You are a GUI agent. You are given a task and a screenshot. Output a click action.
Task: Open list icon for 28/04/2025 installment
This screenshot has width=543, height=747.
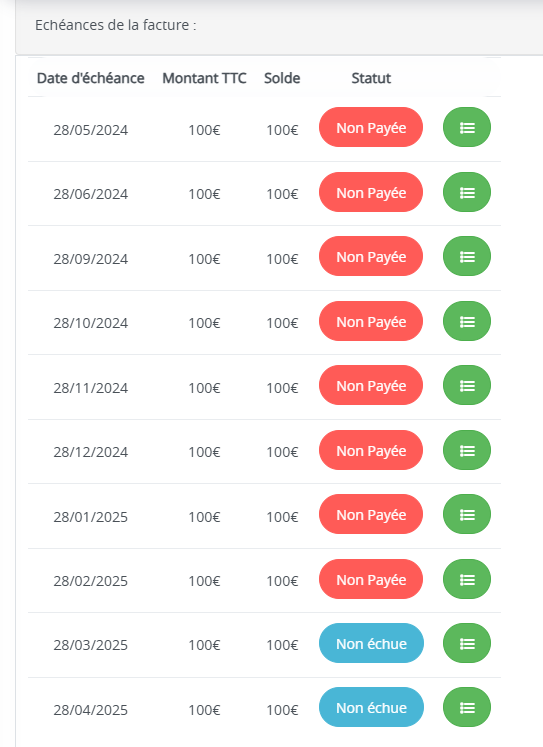pos(467,707)
